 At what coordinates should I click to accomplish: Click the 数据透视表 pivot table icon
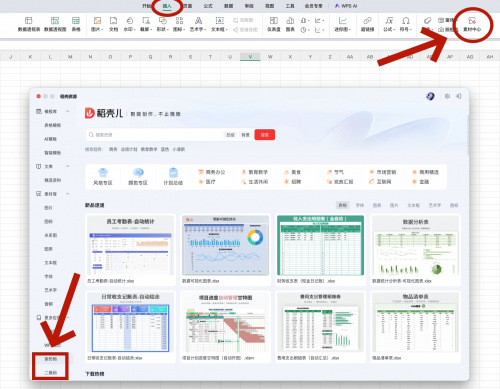click(x=29, y=24)
